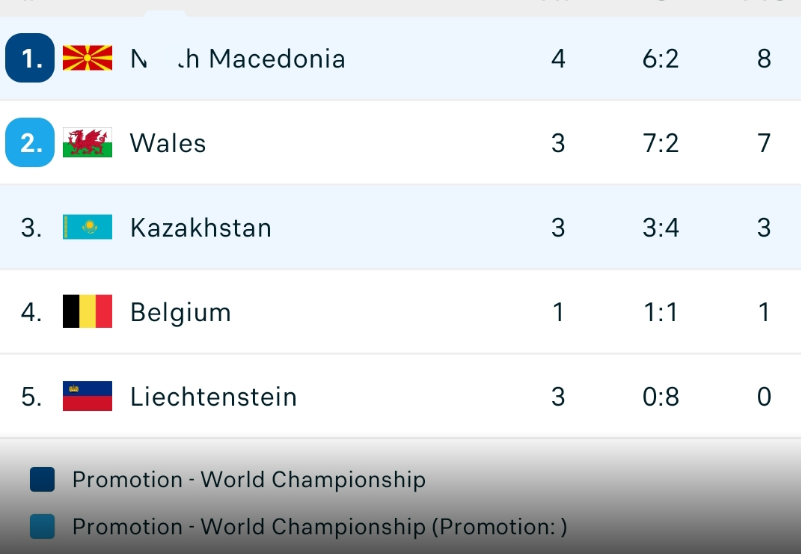Click North Macedonia points value 8
The width and height of the screenshot is (801, 554).
coord(764,59)
